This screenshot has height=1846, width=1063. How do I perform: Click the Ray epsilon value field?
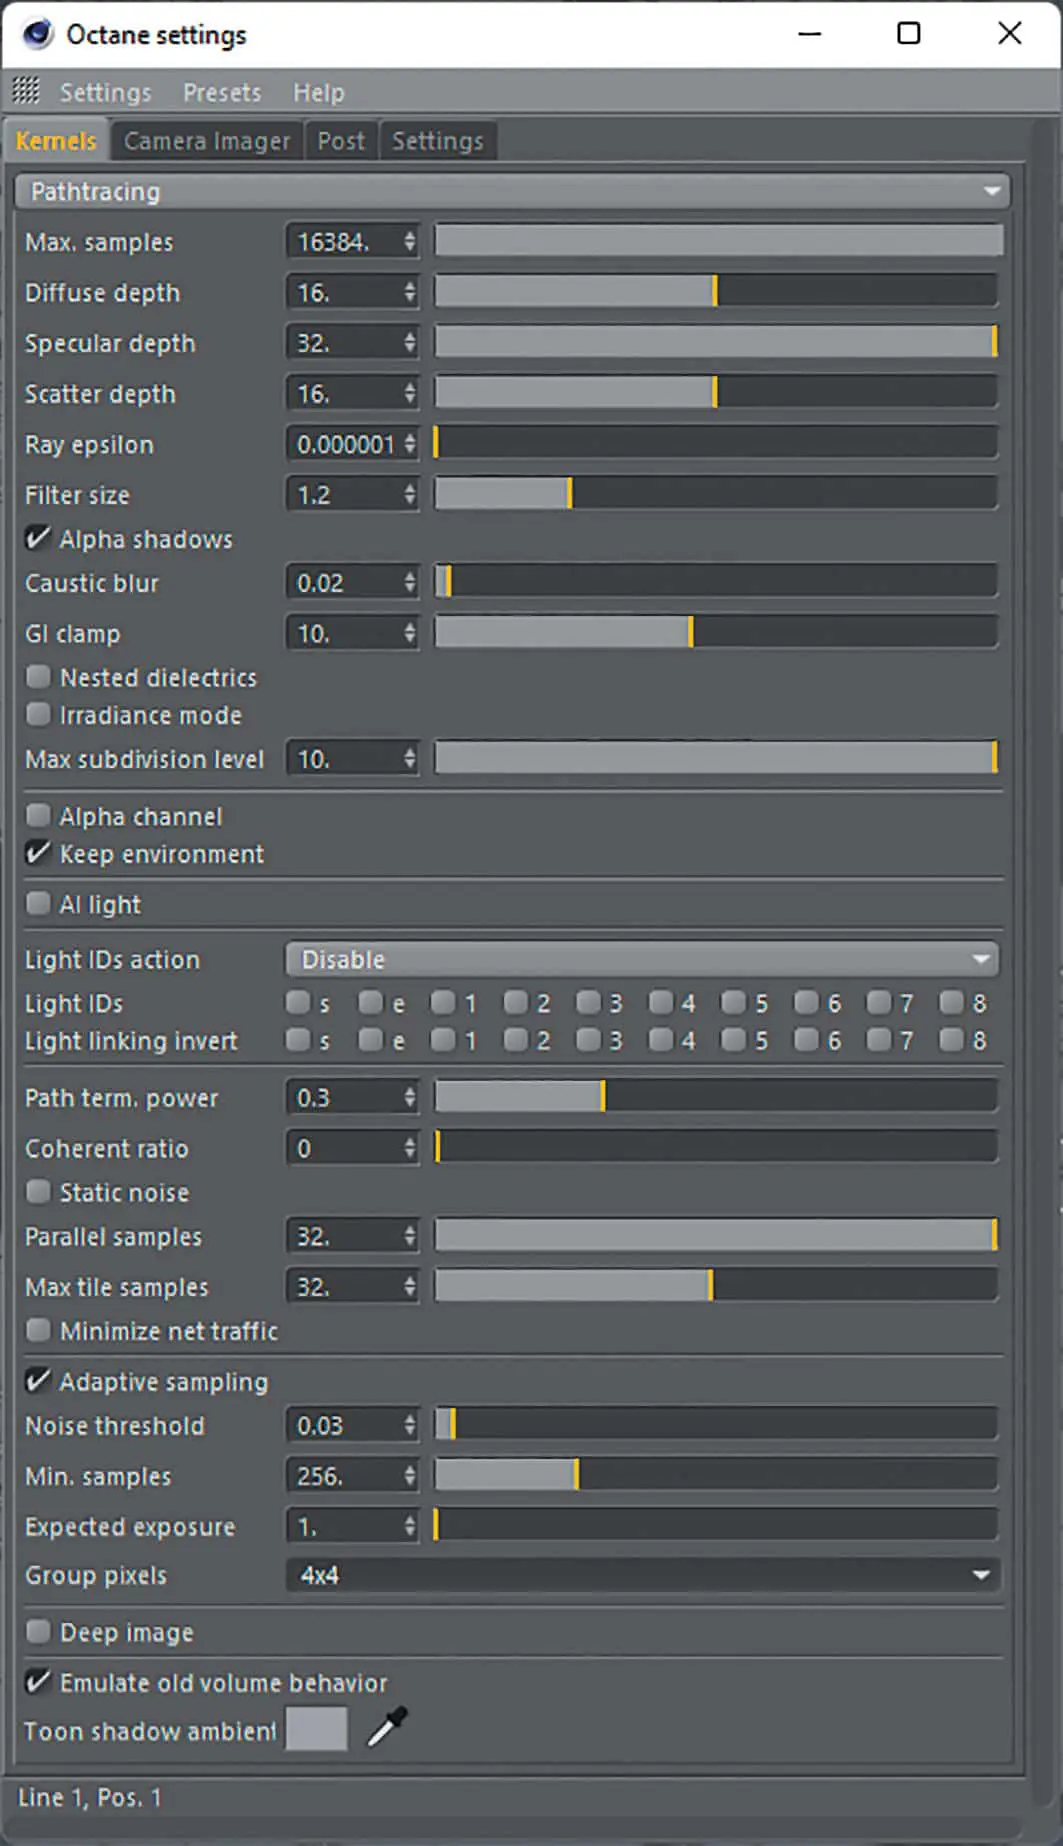[345, 445]
